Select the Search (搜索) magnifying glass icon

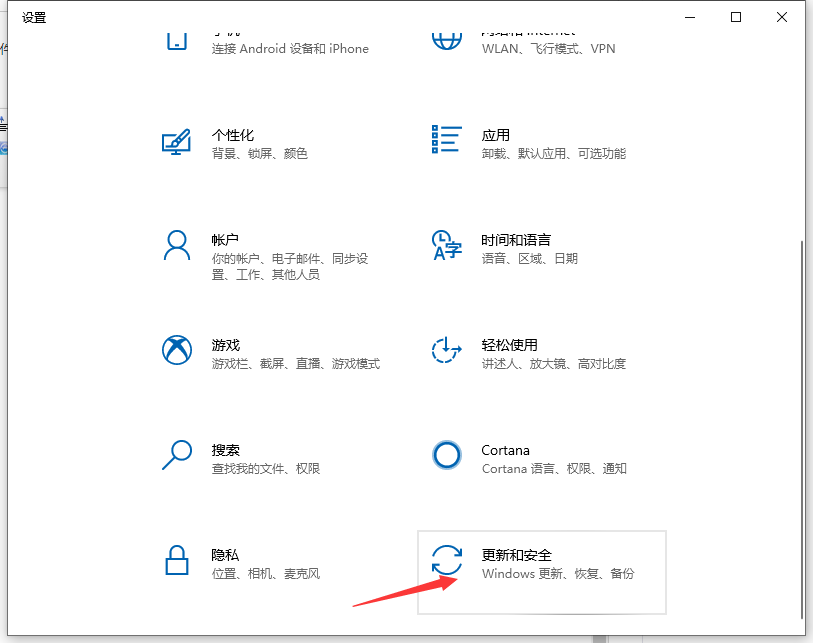coord(176,455)
